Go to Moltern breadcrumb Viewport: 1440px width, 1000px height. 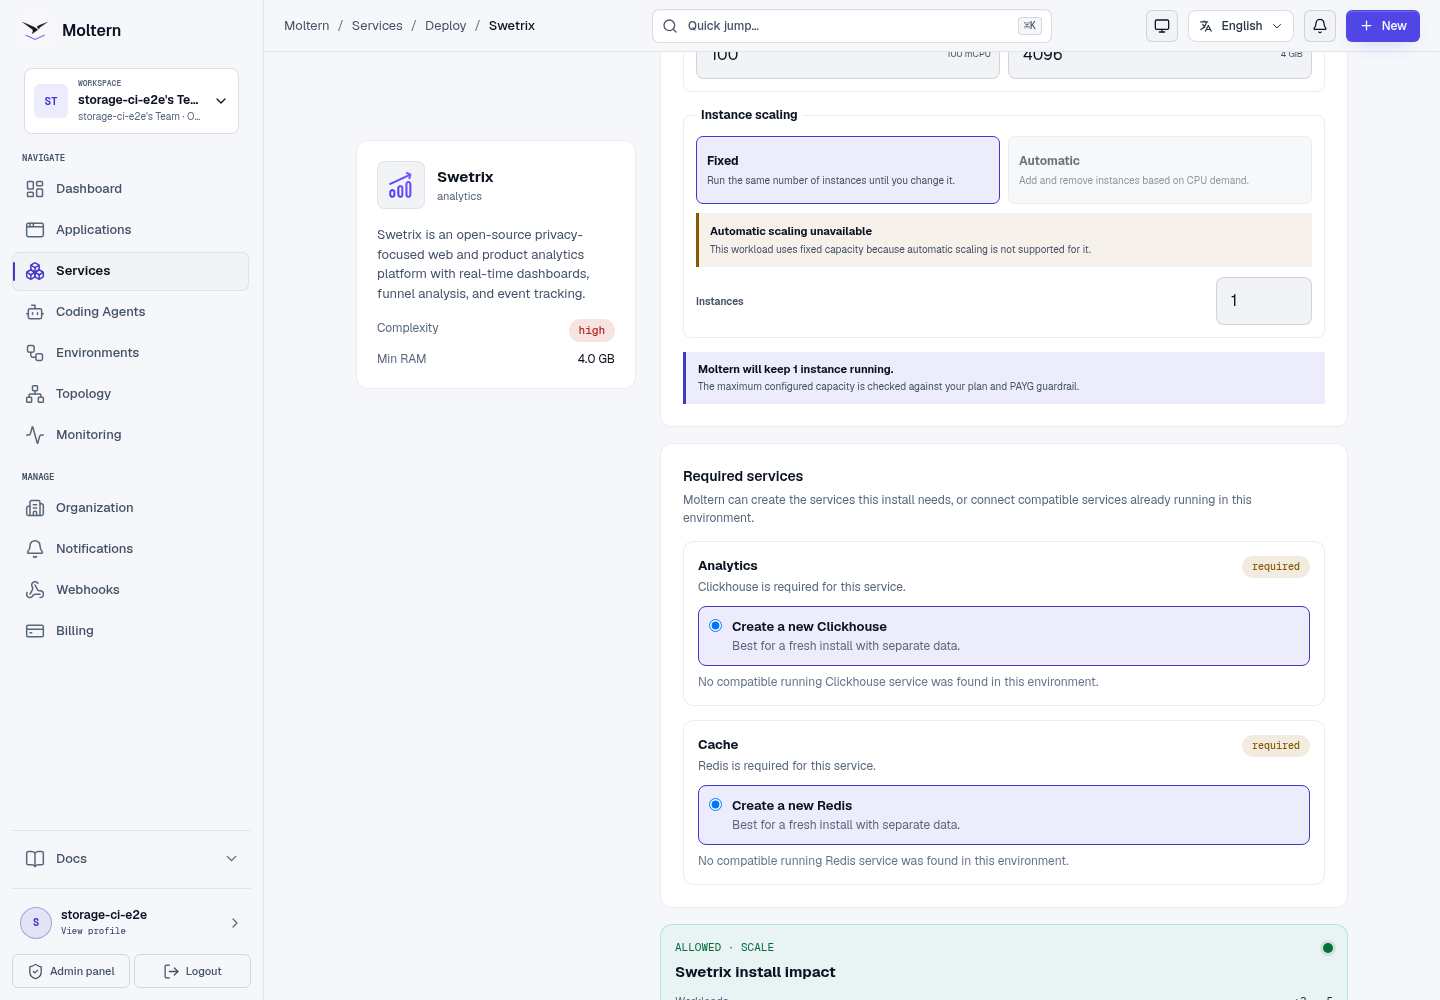click(307, 26)
